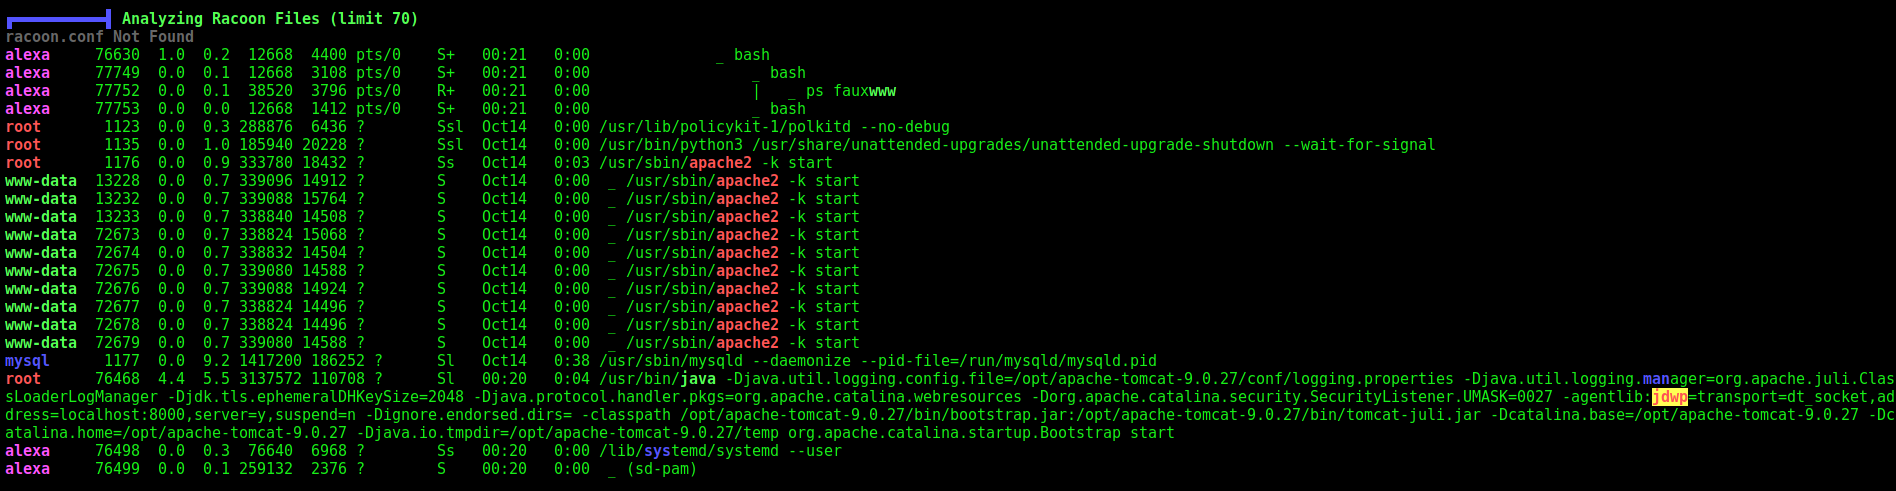Click the polkitd --no-debug command line
The width and height of the screenshot is (1896, 491).
coord(774,127)
